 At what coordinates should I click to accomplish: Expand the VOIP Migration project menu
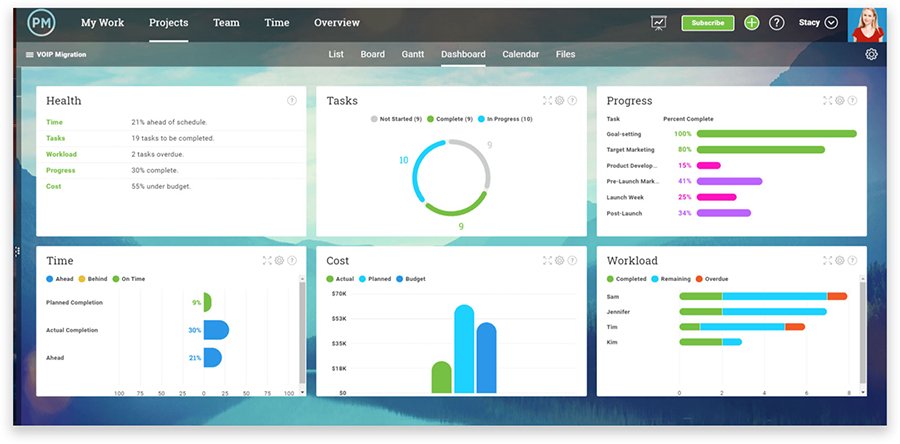pyautogui.click(x=55, y=55)
